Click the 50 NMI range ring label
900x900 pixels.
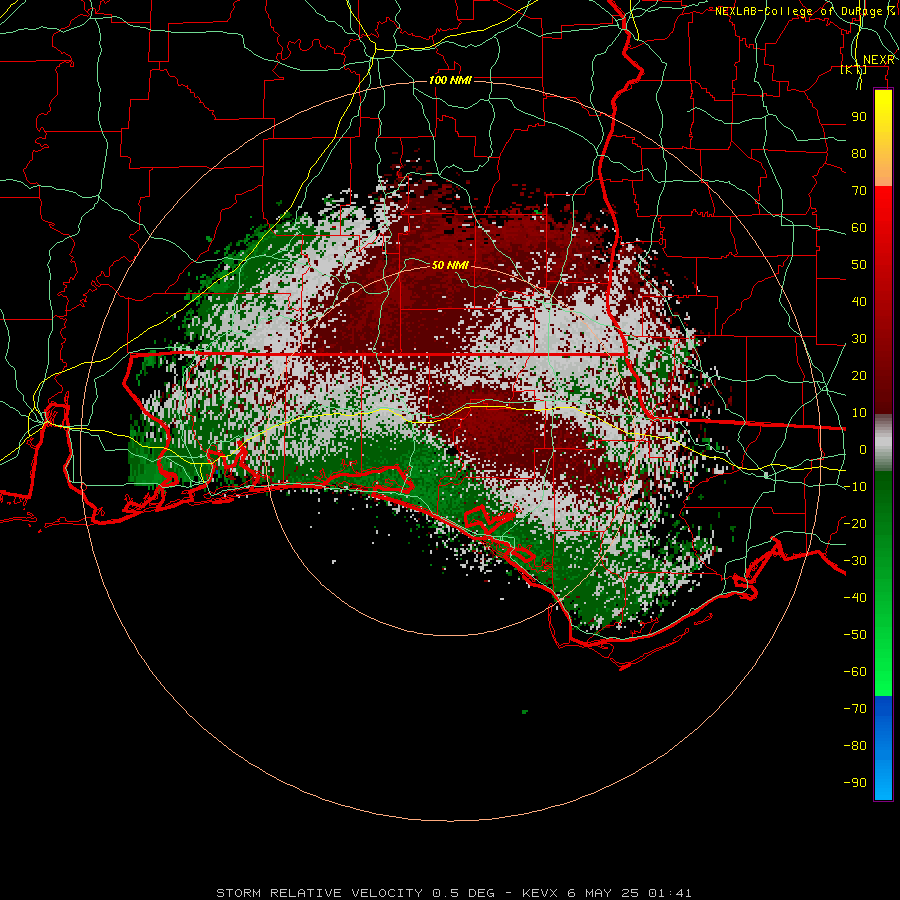click(x=451, y=265)
